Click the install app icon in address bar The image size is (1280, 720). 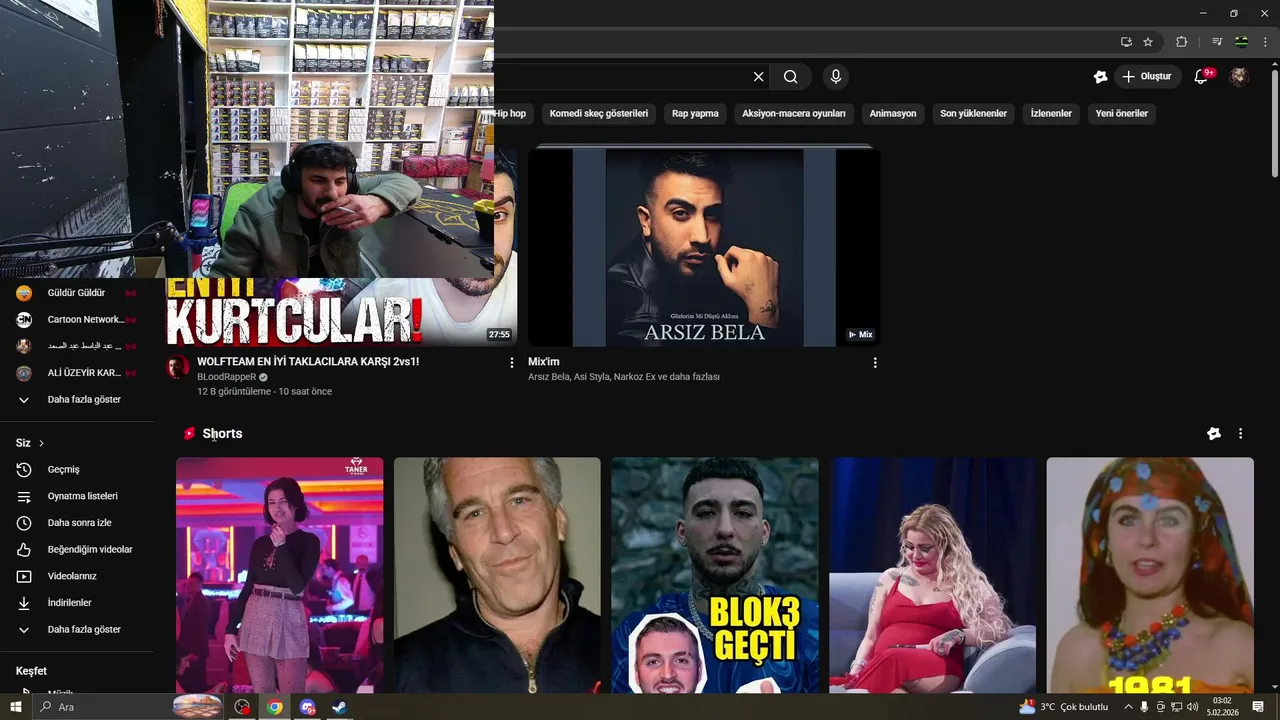pyautogui.click(x=1126, y=42)
